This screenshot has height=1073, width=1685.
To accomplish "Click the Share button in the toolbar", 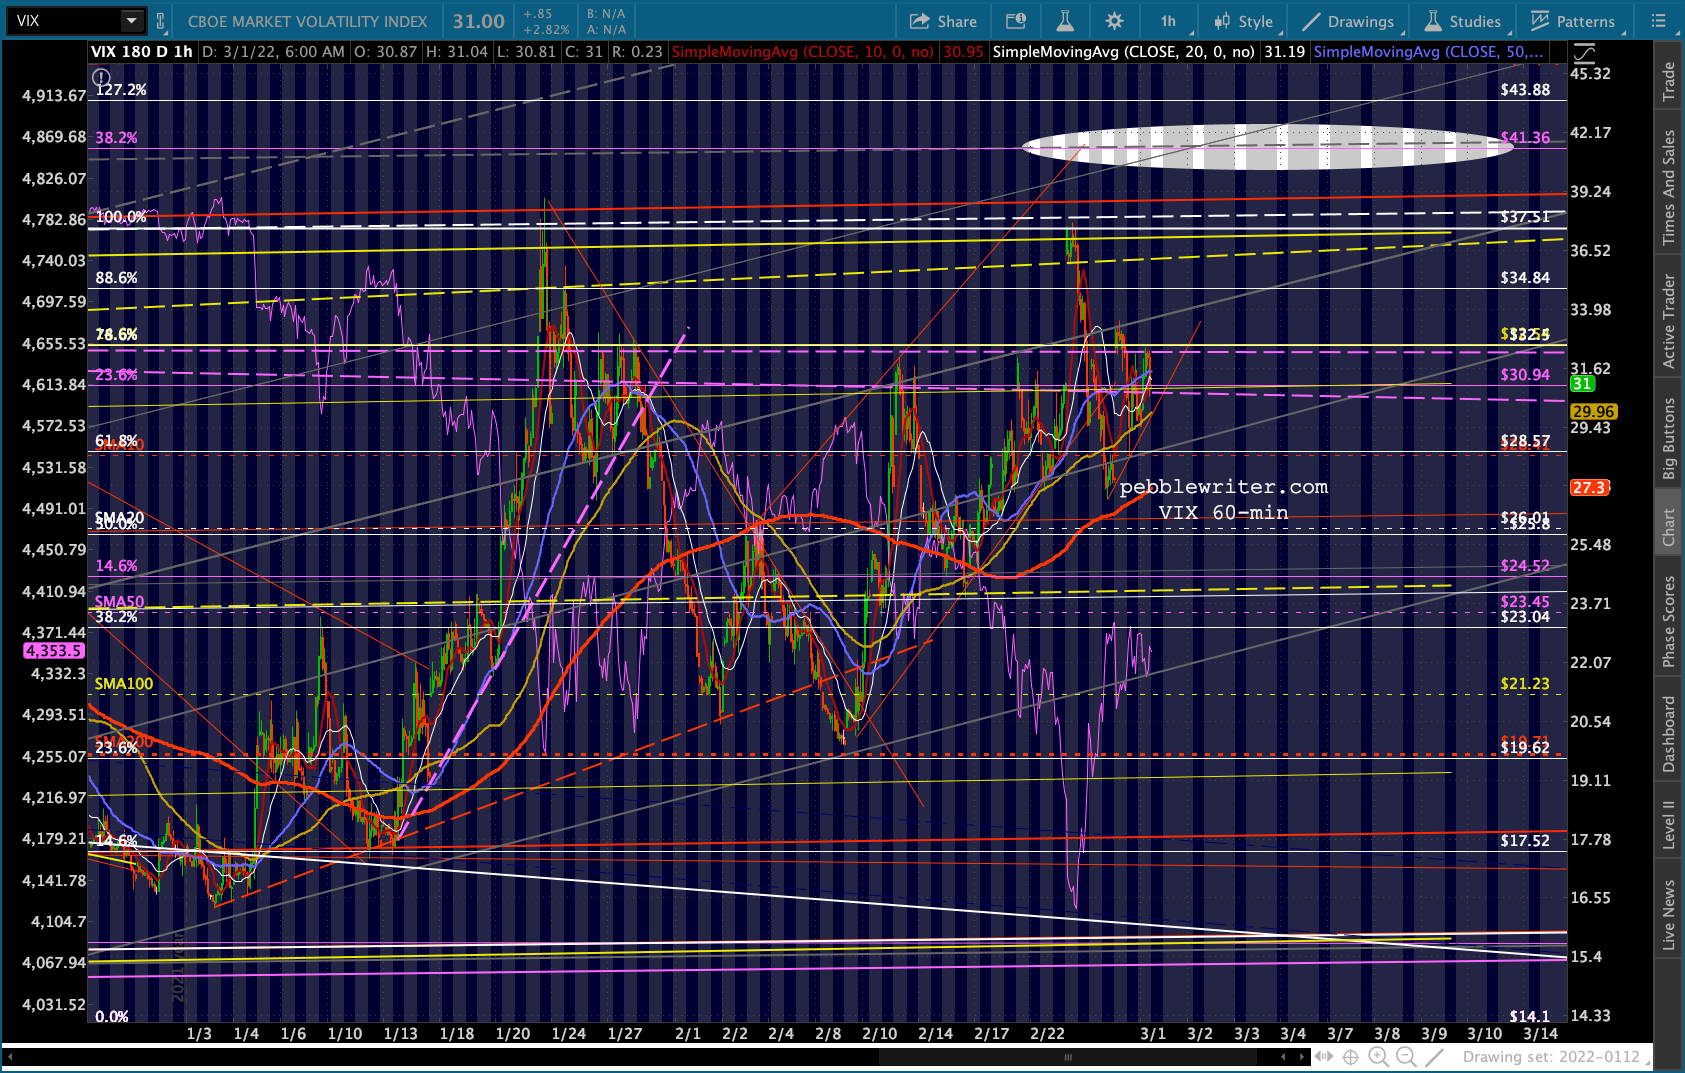I will (943, 21).
